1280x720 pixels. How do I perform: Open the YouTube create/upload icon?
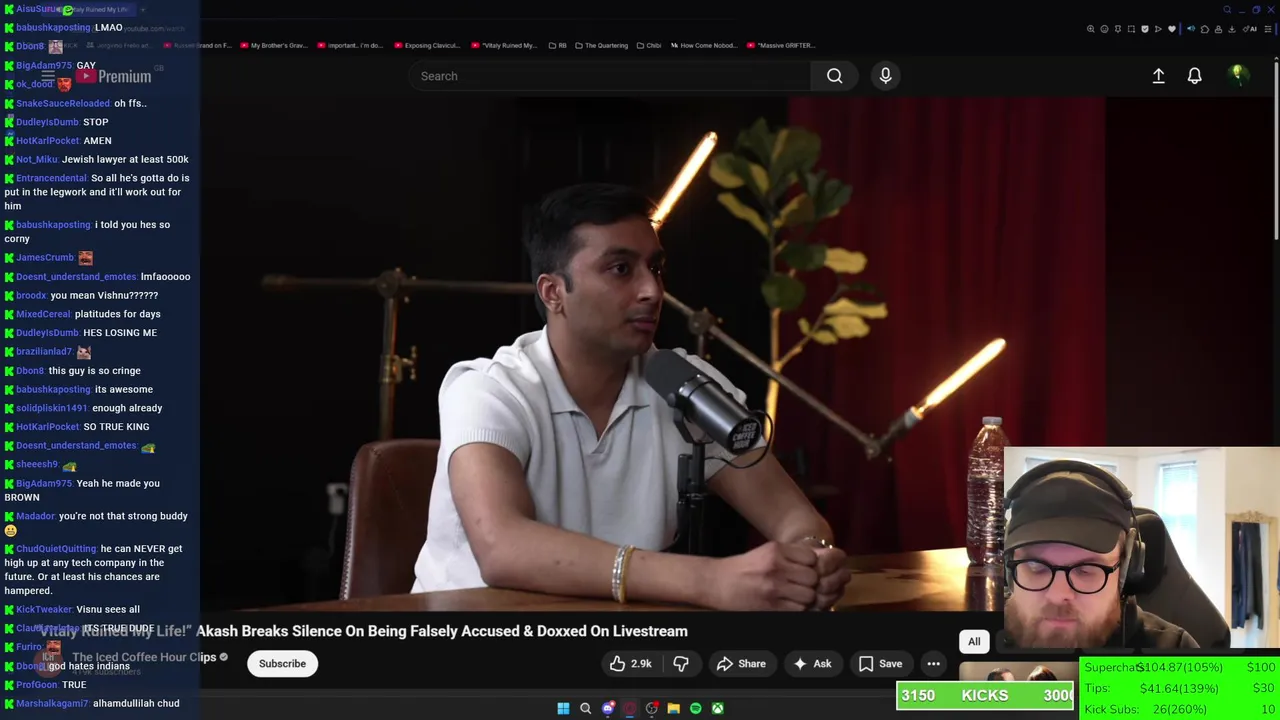click(1158, 76)
